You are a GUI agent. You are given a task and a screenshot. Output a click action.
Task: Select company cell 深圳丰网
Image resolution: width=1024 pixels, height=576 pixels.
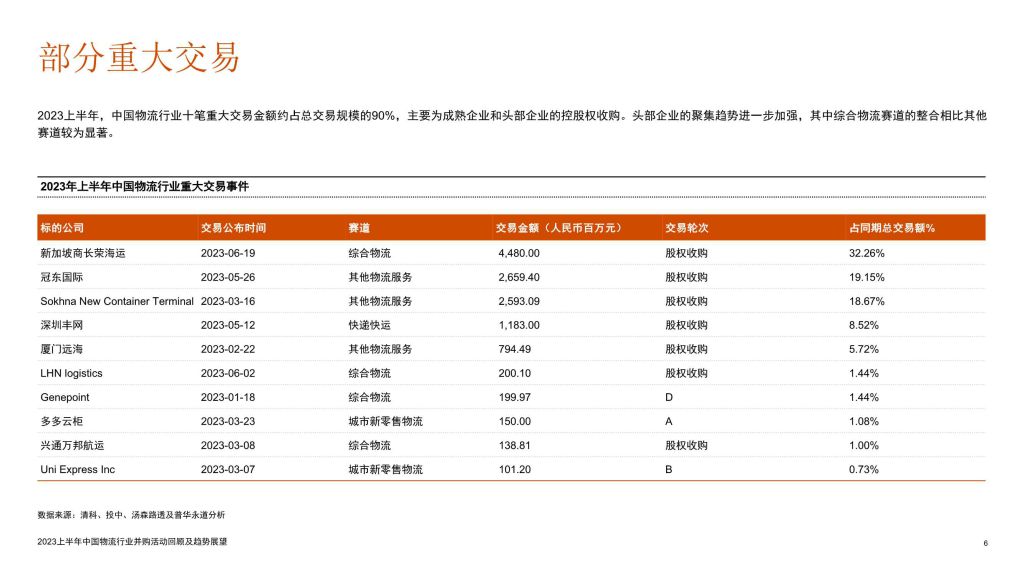61,325
